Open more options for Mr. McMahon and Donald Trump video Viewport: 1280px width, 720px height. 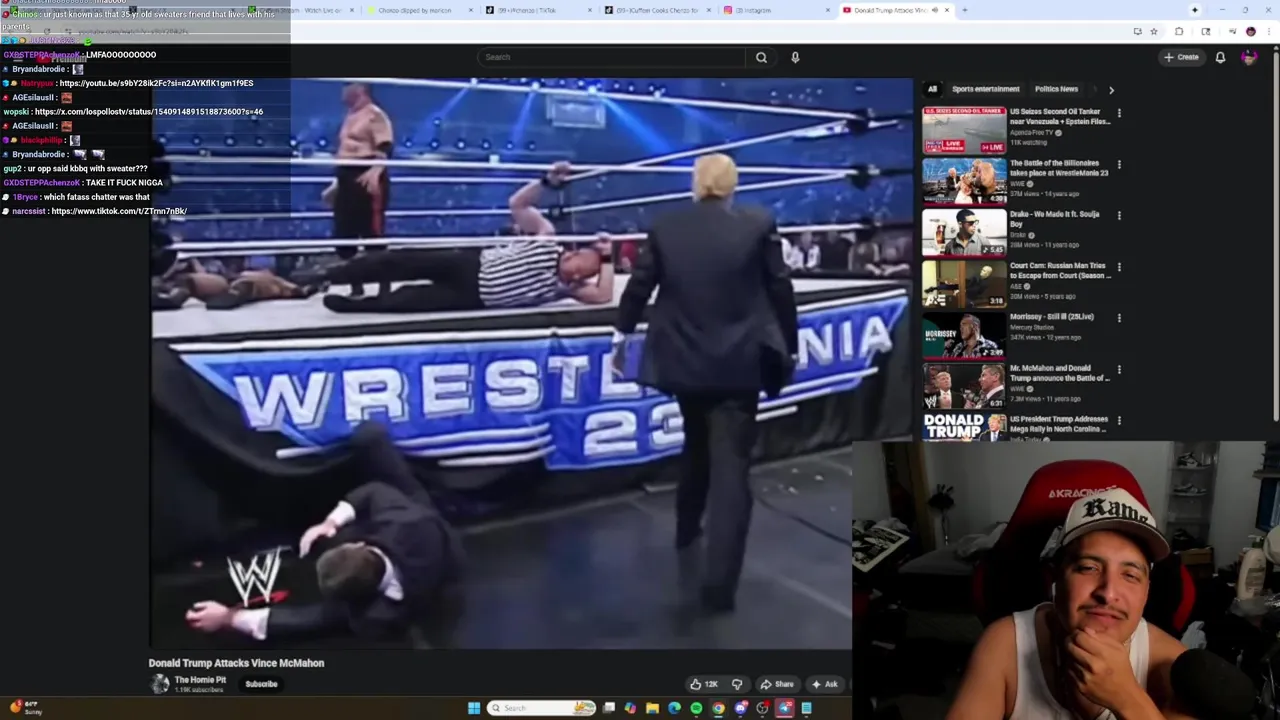[x=1119, y=369]
